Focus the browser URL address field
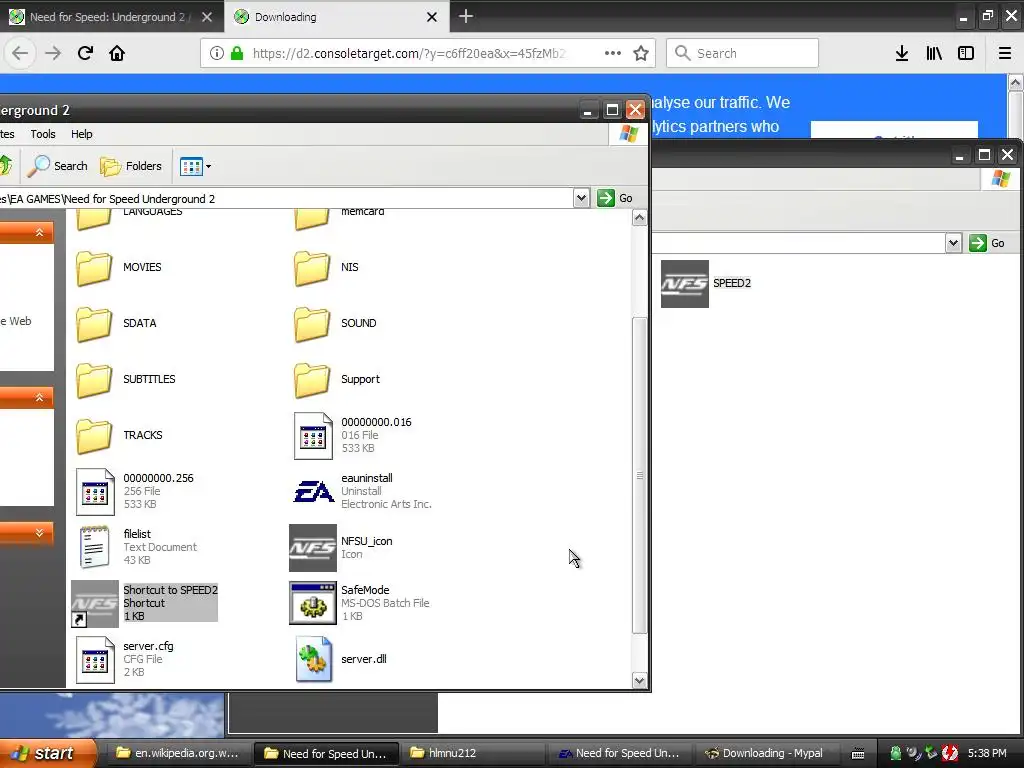This screenshot has width=1024, height=768. pos(409,53)
